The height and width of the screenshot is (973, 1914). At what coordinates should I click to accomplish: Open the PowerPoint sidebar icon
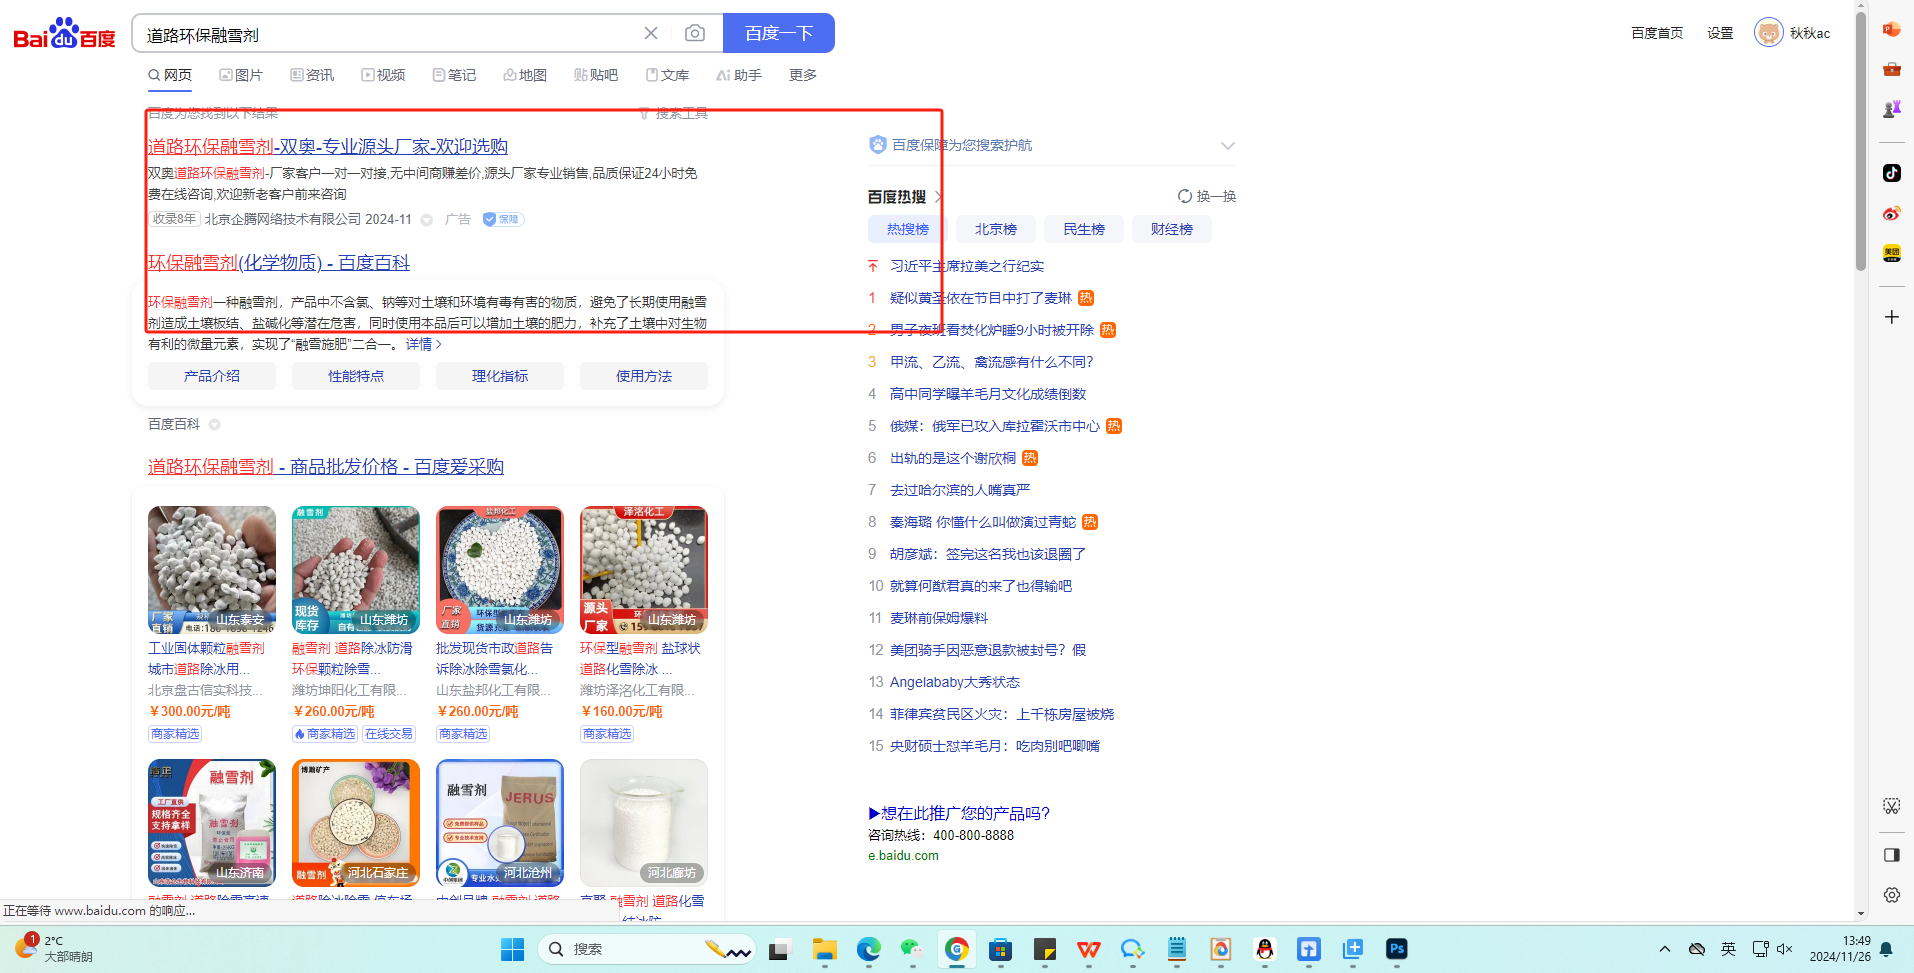(x=1891, y=29)
